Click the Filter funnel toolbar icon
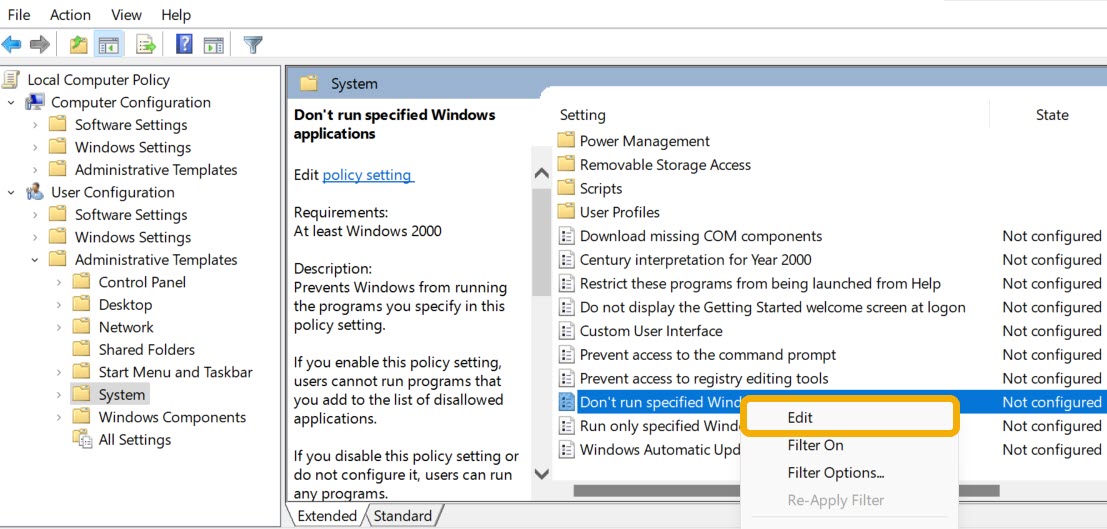 pos(253,45)
